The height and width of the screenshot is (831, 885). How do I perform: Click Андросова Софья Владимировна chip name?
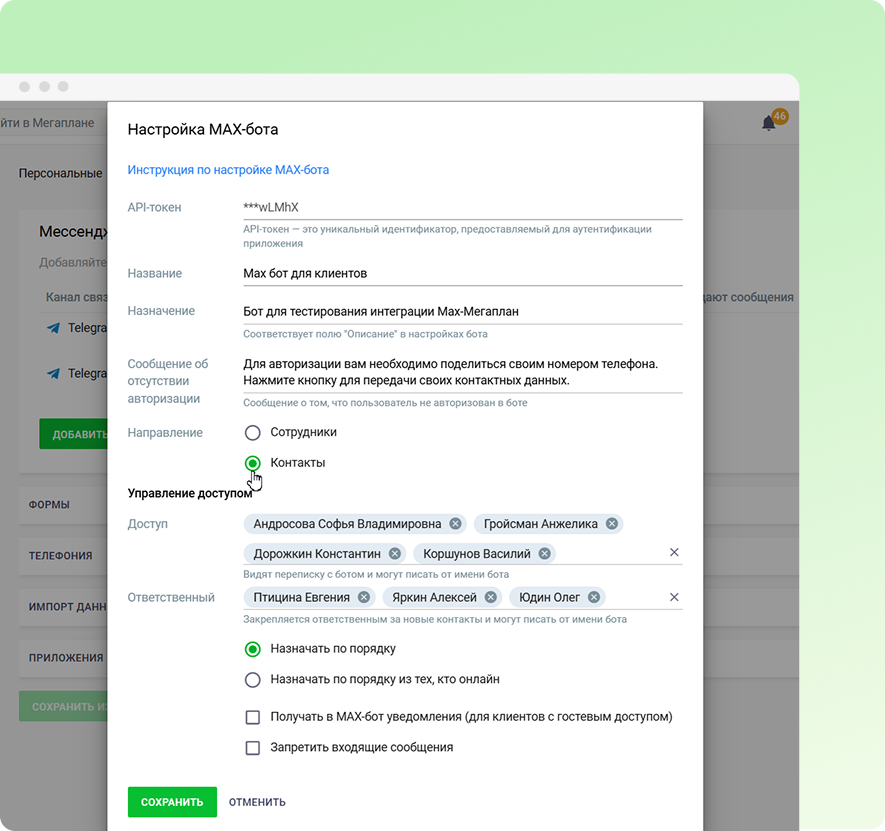347,524
